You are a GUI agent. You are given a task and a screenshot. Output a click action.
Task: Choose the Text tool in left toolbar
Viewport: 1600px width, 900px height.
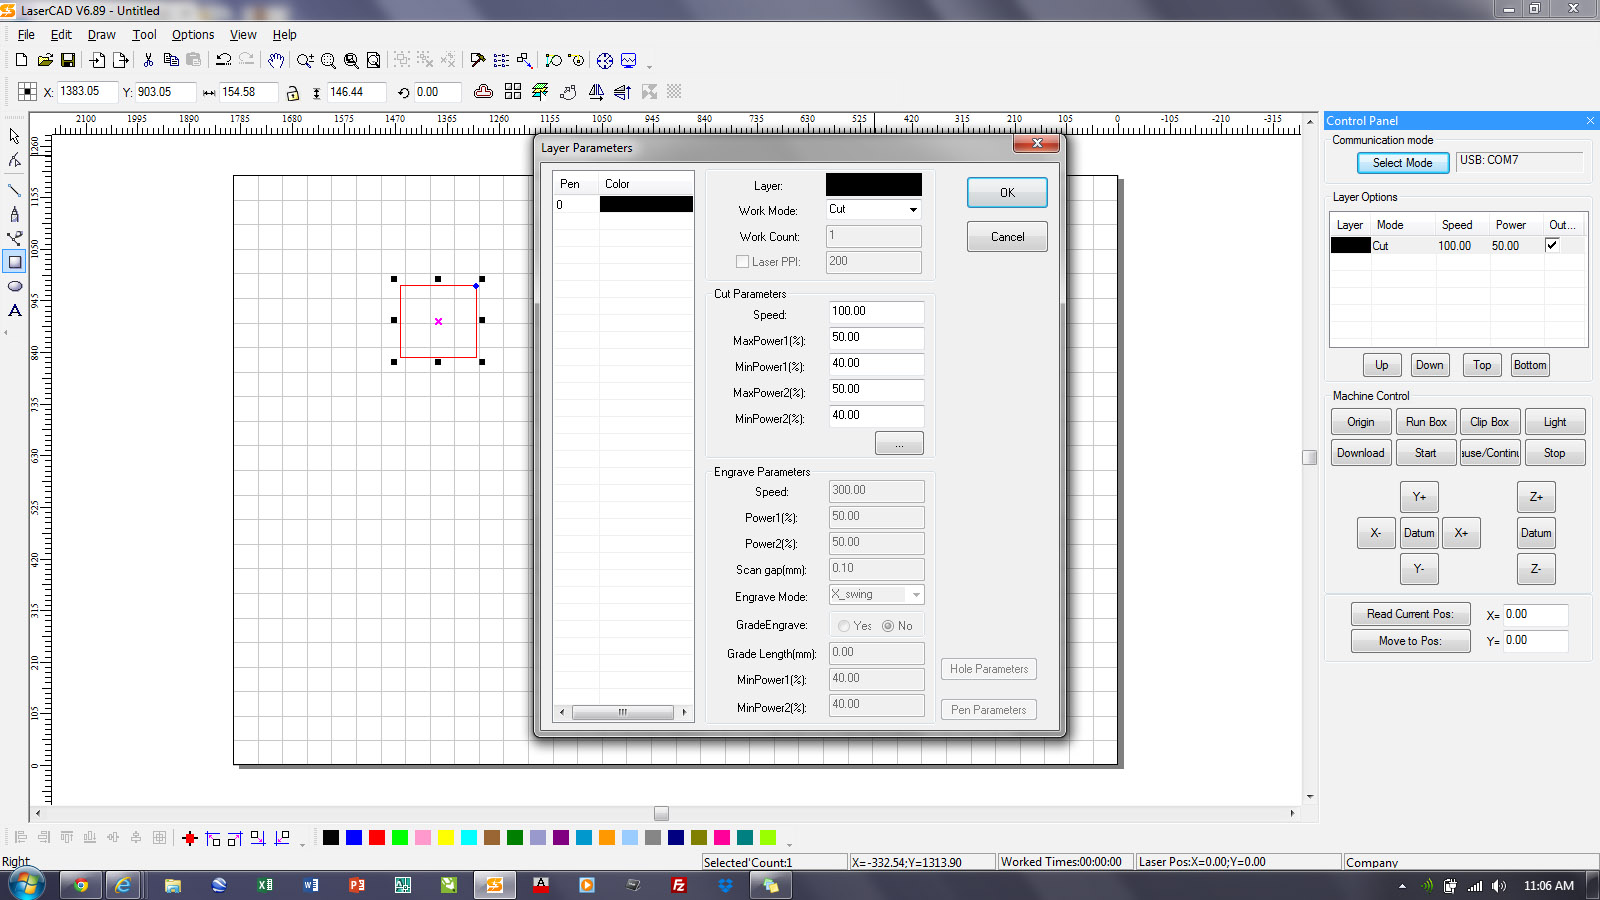[x=15, y=310]
